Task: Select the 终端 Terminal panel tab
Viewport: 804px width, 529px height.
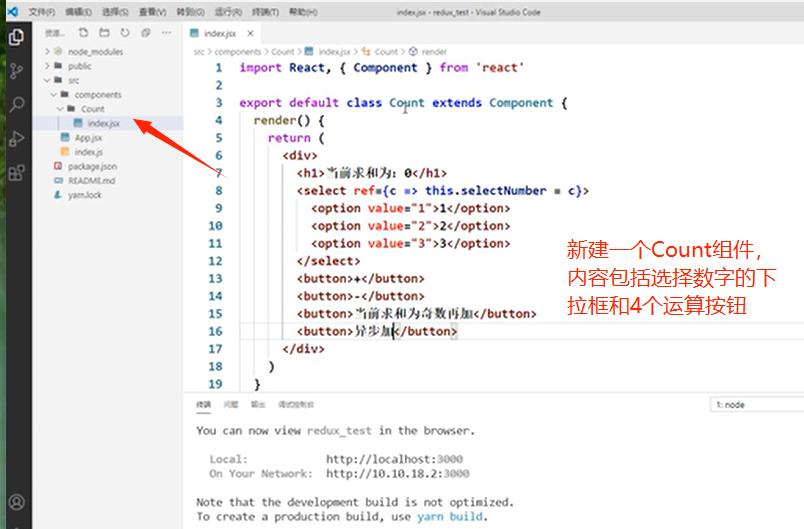Action: tap(204, 404)
